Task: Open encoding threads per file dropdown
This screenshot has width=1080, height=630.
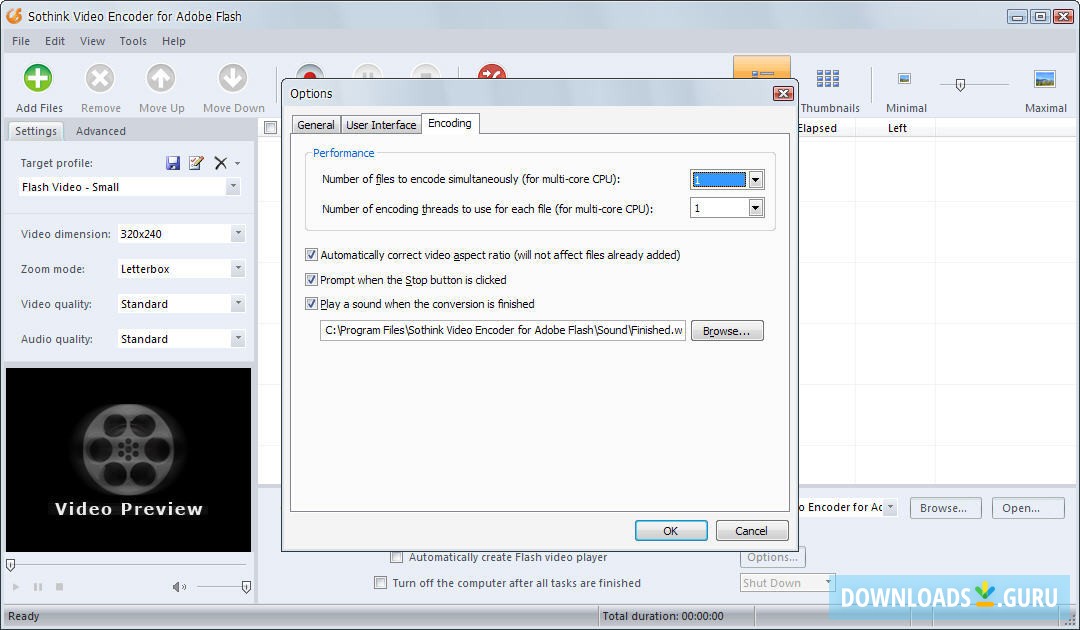Action: pos(756,208)
